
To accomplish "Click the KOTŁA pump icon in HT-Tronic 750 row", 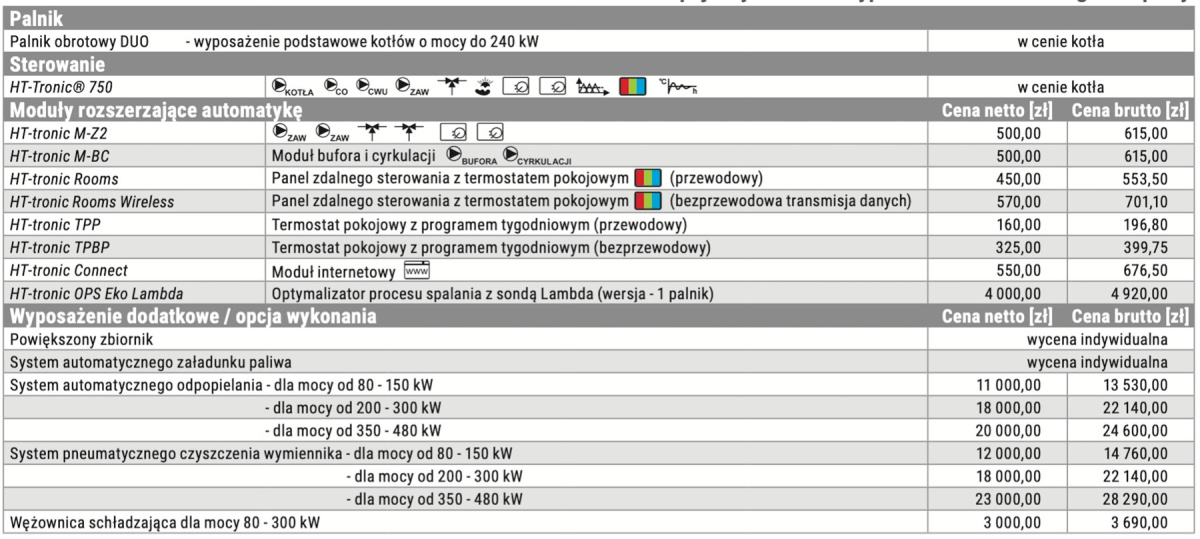I will pos(292,87).
